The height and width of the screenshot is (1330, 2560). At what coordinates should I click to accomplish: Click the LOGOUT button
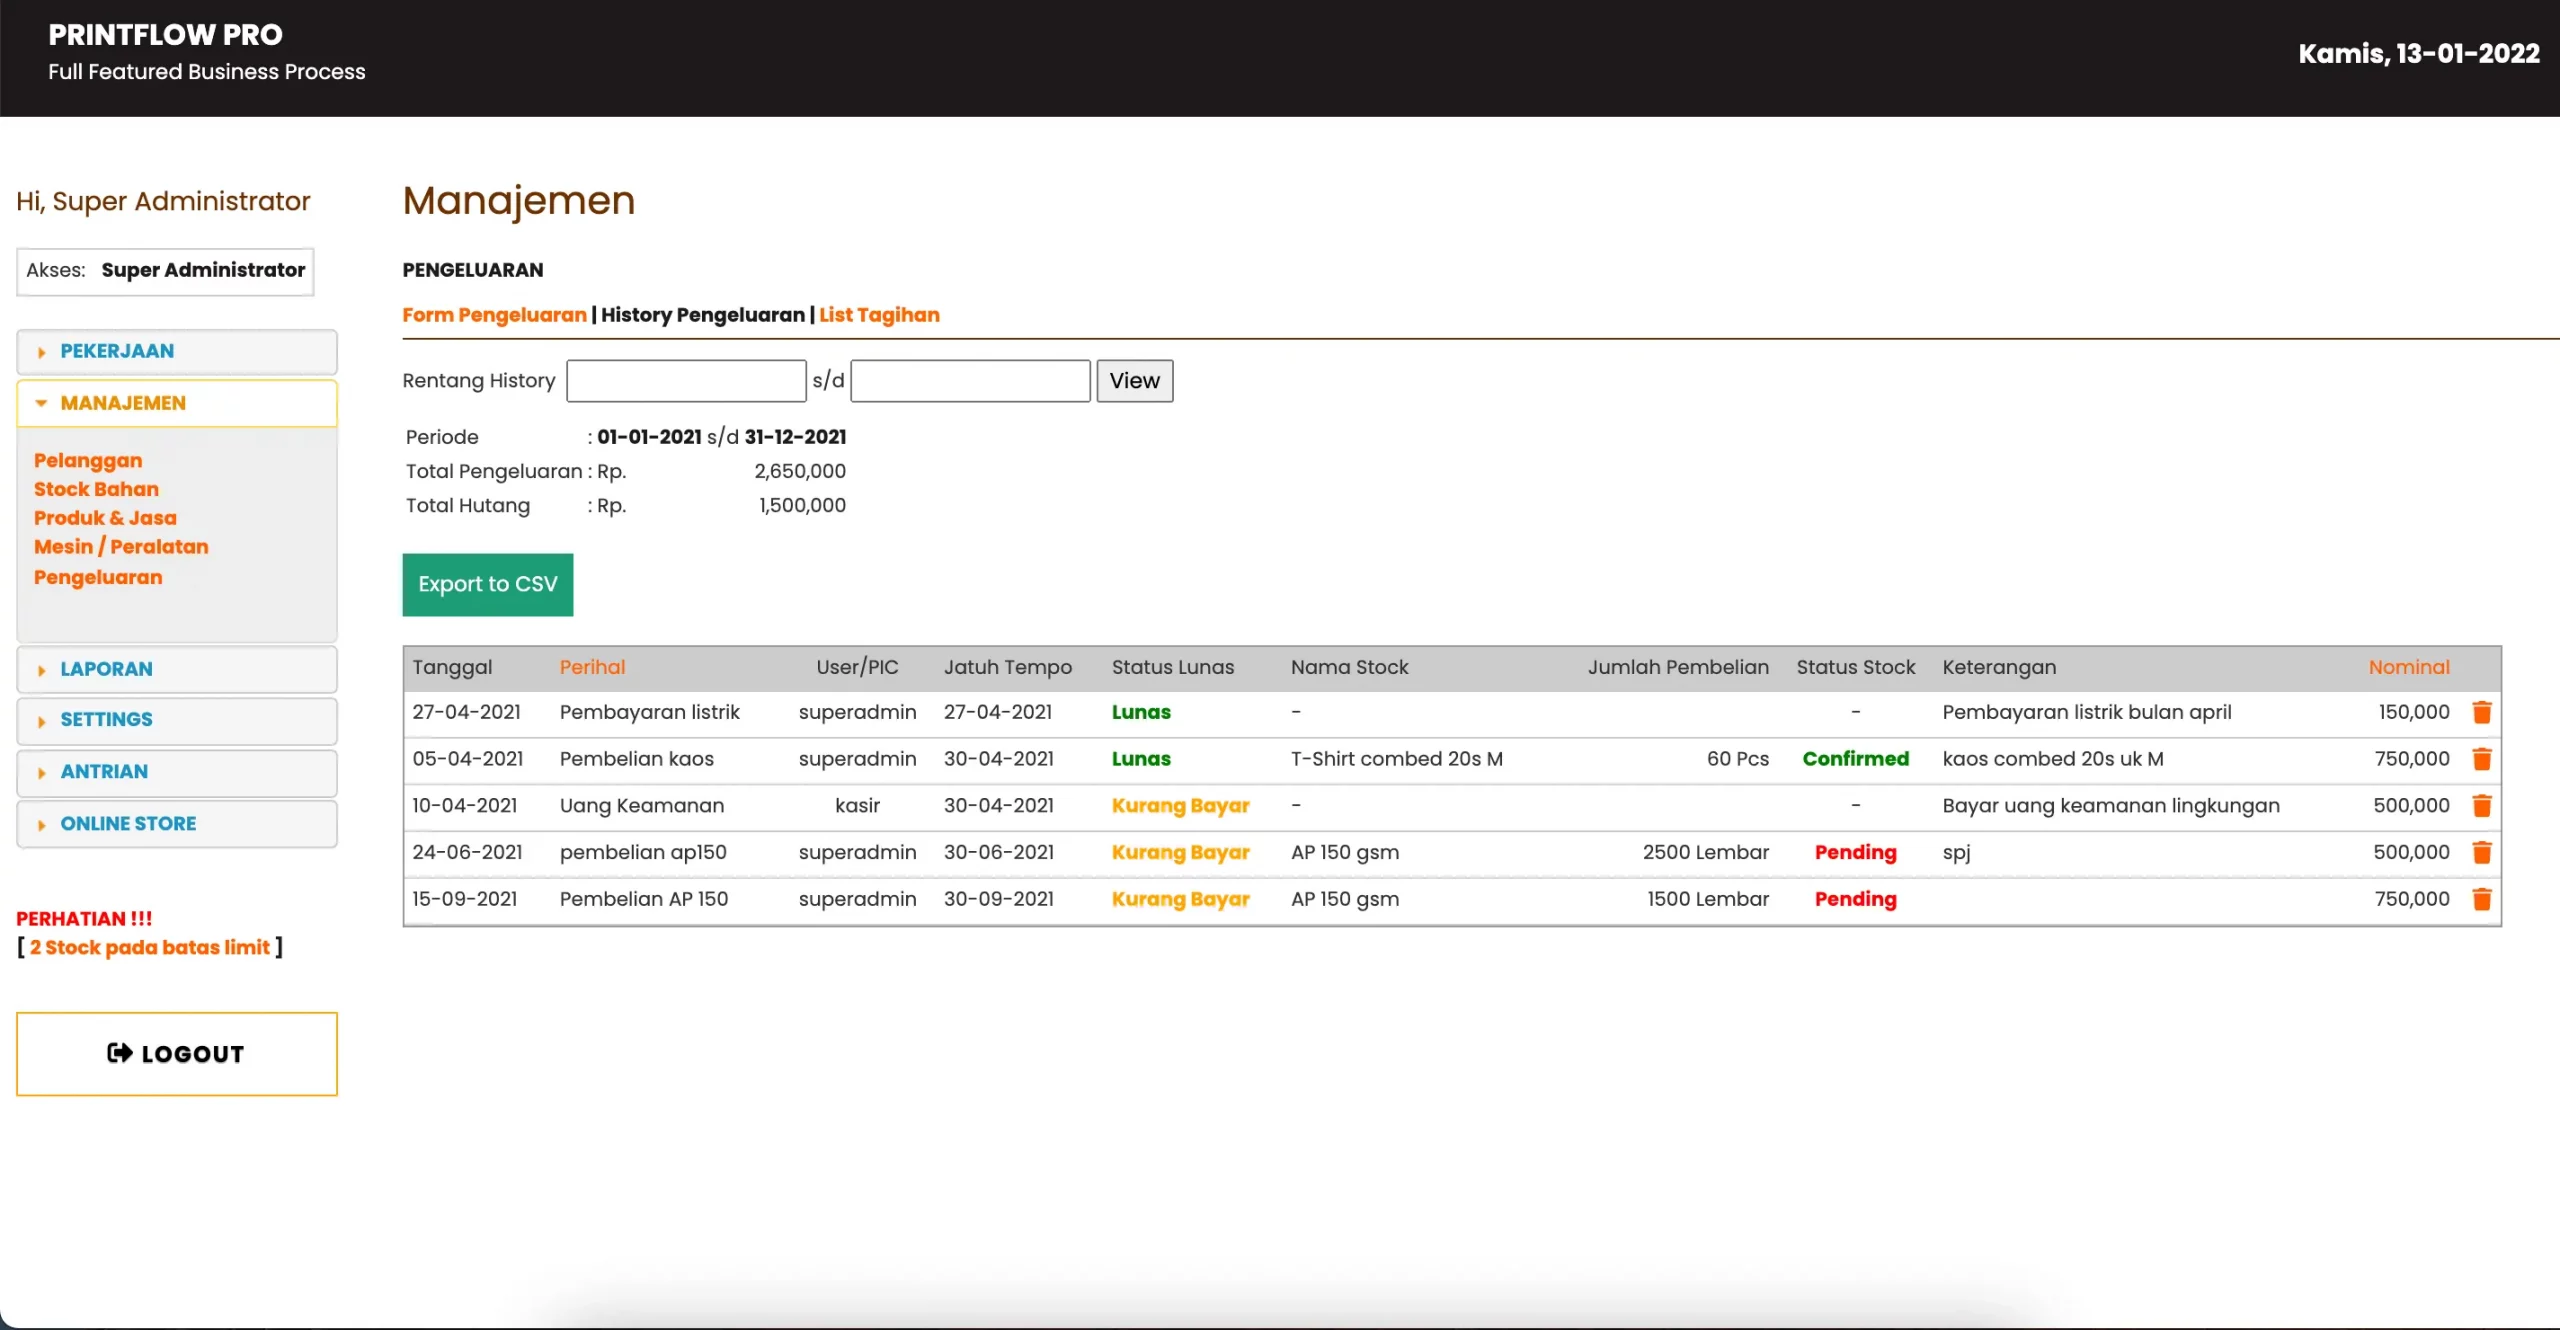click(177, 1054)
